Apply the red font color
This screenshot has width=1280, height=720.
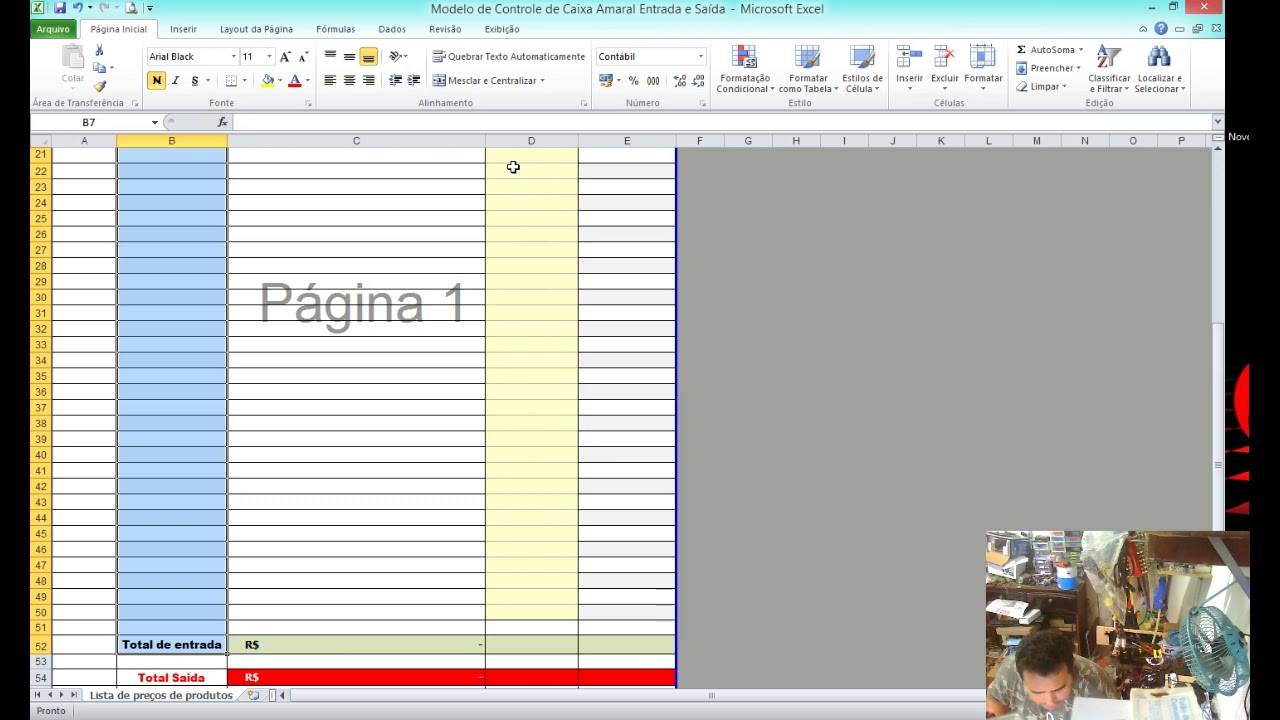point(294,80)
